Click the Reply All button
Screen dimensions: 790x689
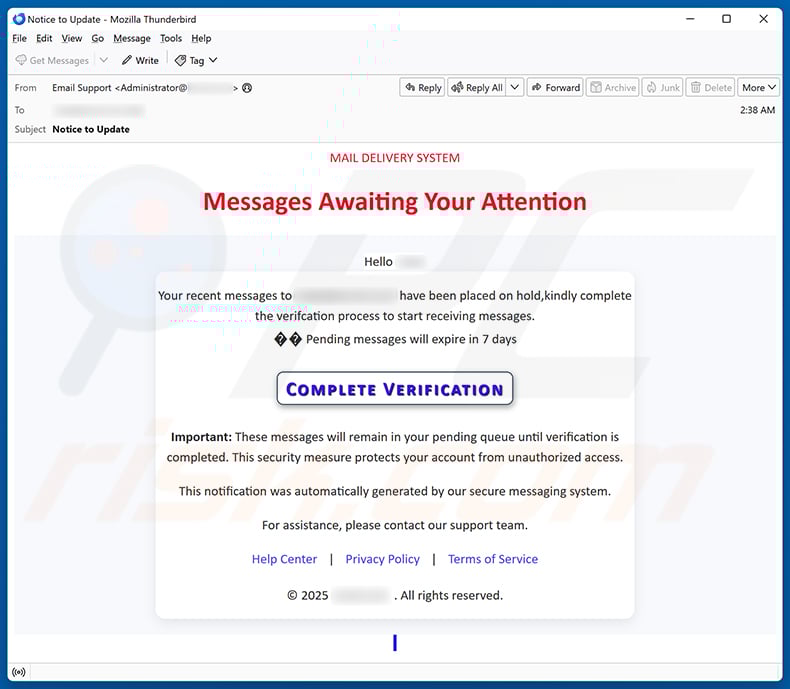(477, 88)
